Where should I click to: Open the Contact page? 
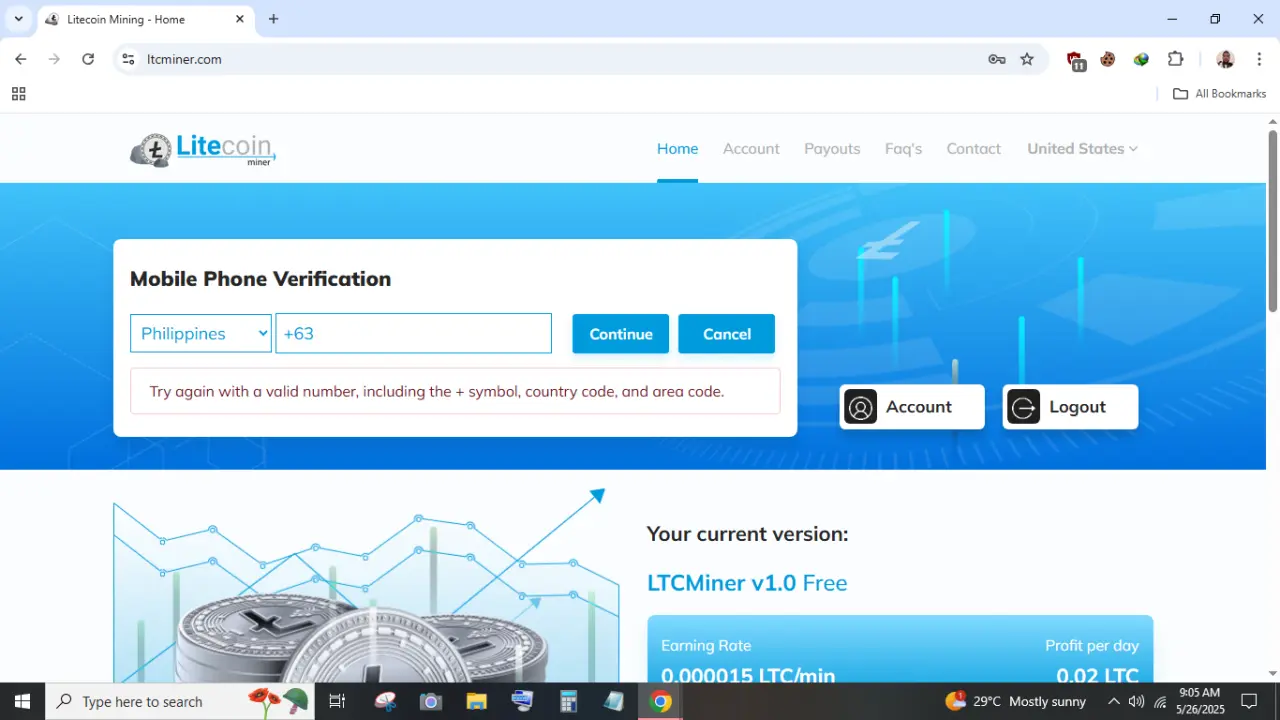pos(973,148)
